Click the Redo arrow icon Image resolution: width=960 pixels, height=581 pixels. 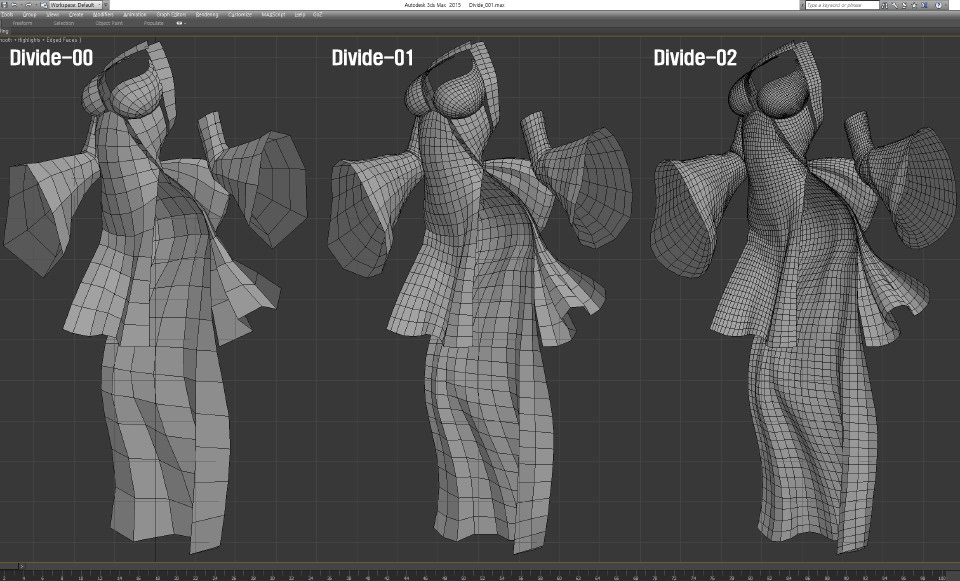point(28,5)
